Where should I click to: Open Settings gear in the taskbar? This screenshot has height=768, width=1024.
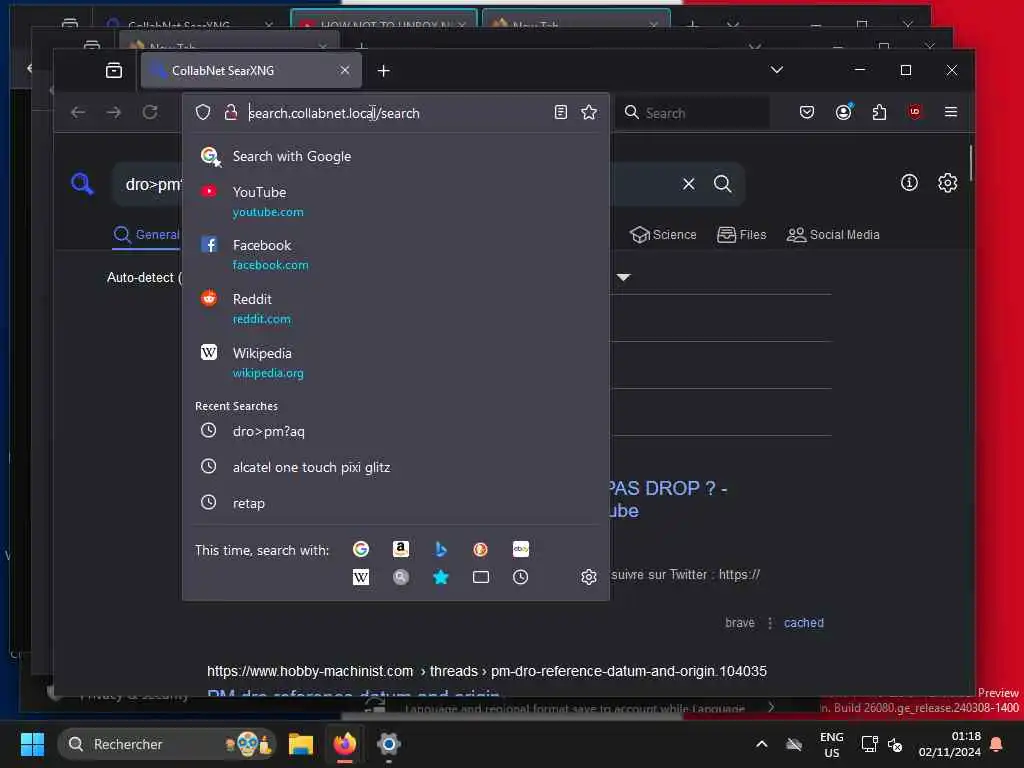click(389, 744)
